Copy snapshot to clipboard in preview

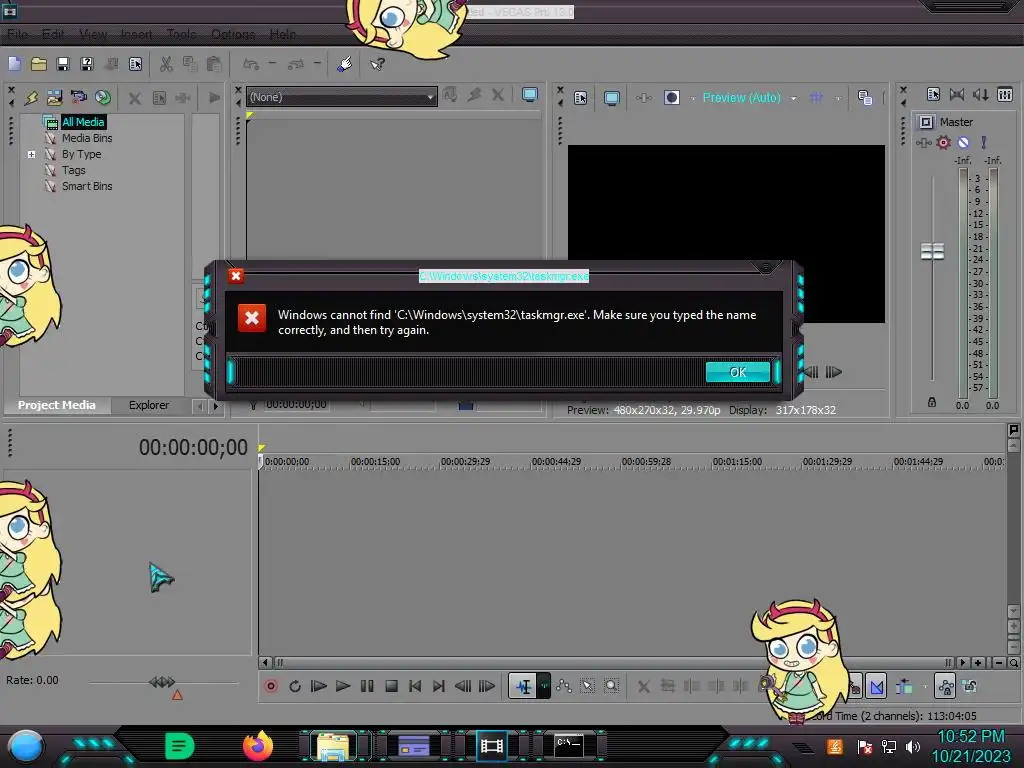[x=865, y=98]
